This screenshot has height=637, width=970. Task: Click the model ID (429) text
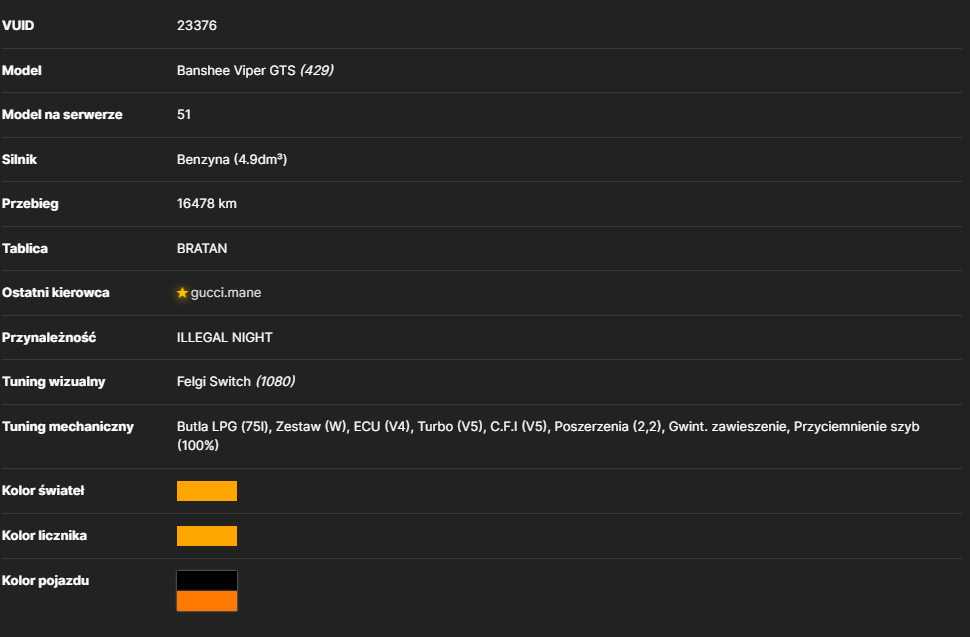[x=317, y=71]
